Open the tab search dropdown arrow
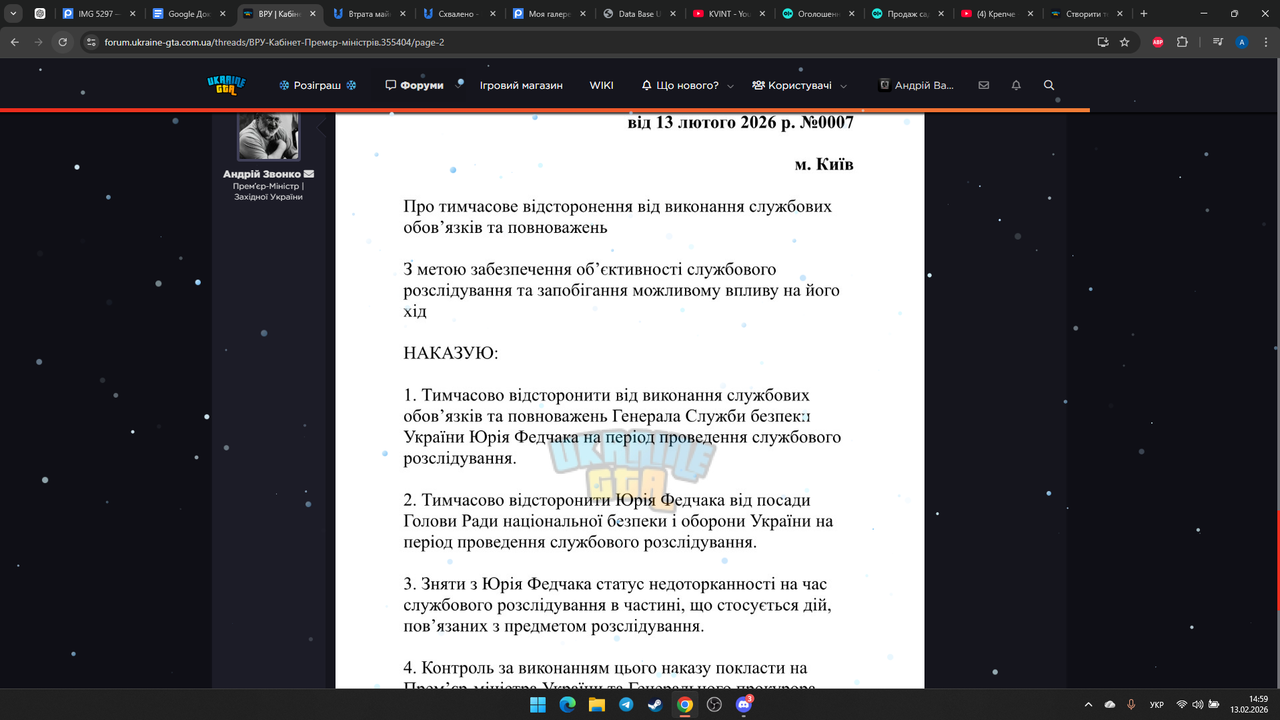The height and width of the screenshot is (720, 1280). click(x=13, y=14)
